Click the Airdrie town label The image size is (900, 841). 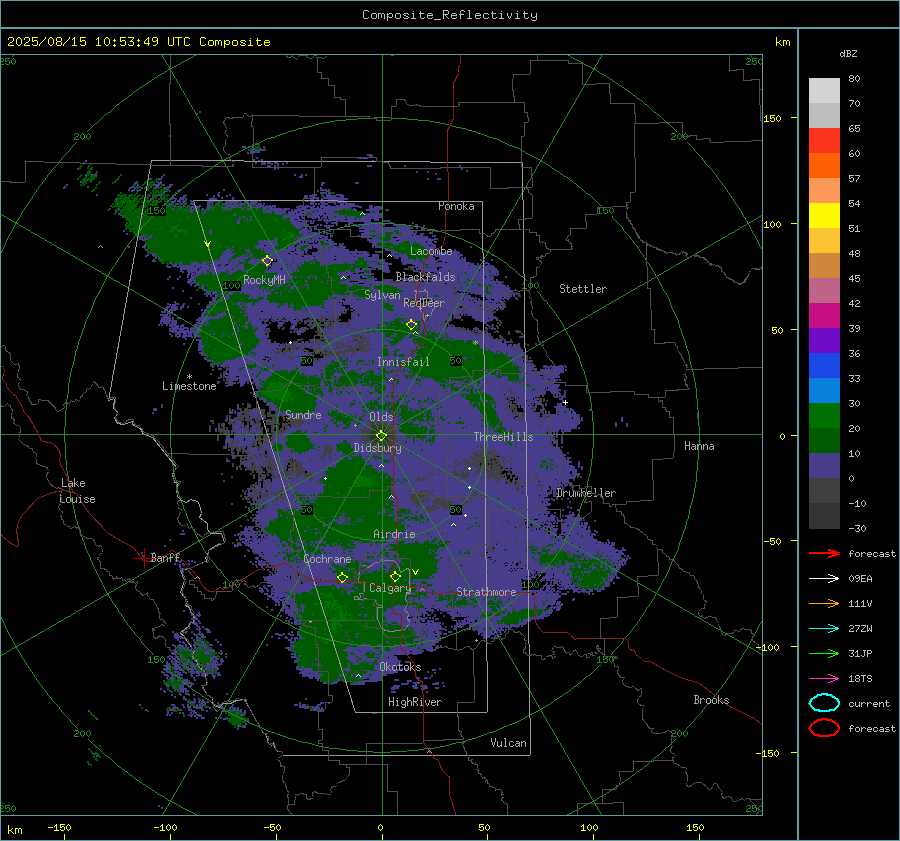(394, 534)
